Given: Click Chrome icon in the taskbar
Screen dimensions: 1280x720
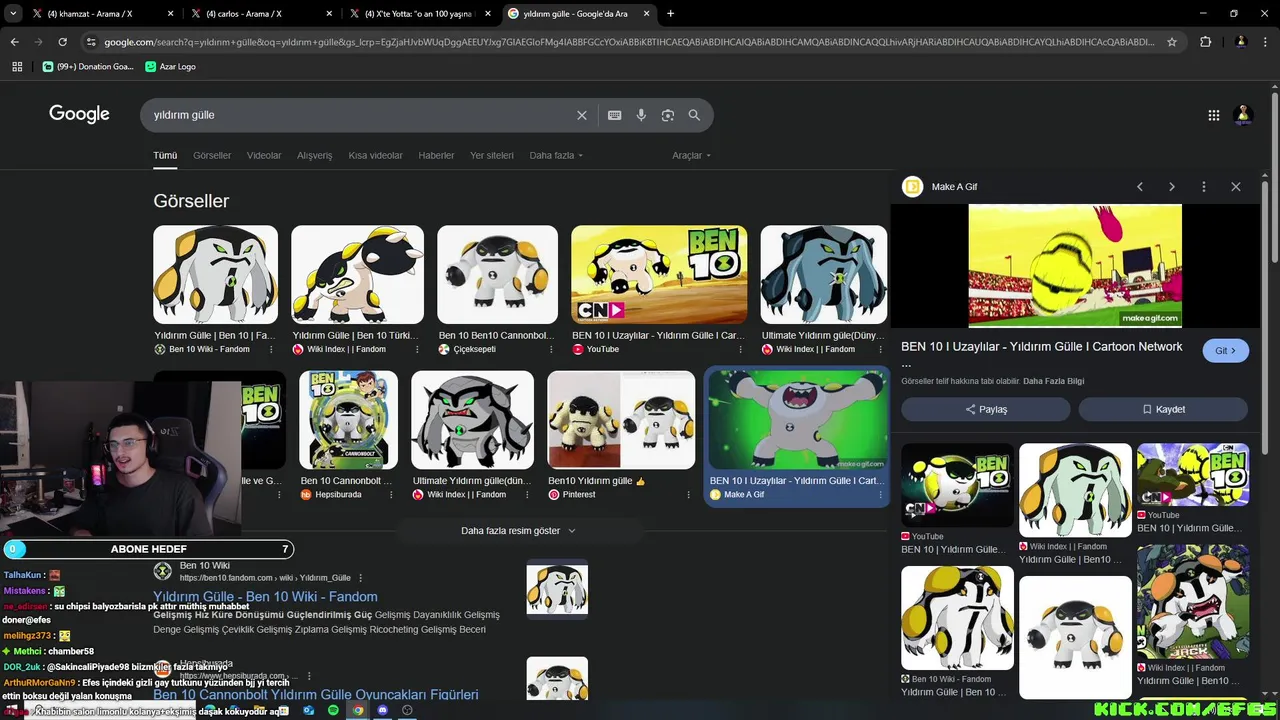Looking at the screenshot, I should tap(358, 710).
